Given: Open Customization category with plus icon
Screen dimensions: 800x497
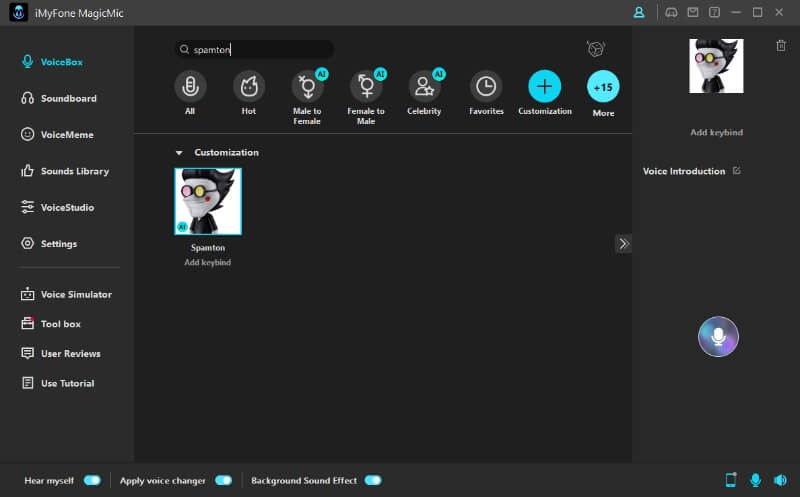Looking at the screenshot, I should click(x=544, y=86).
